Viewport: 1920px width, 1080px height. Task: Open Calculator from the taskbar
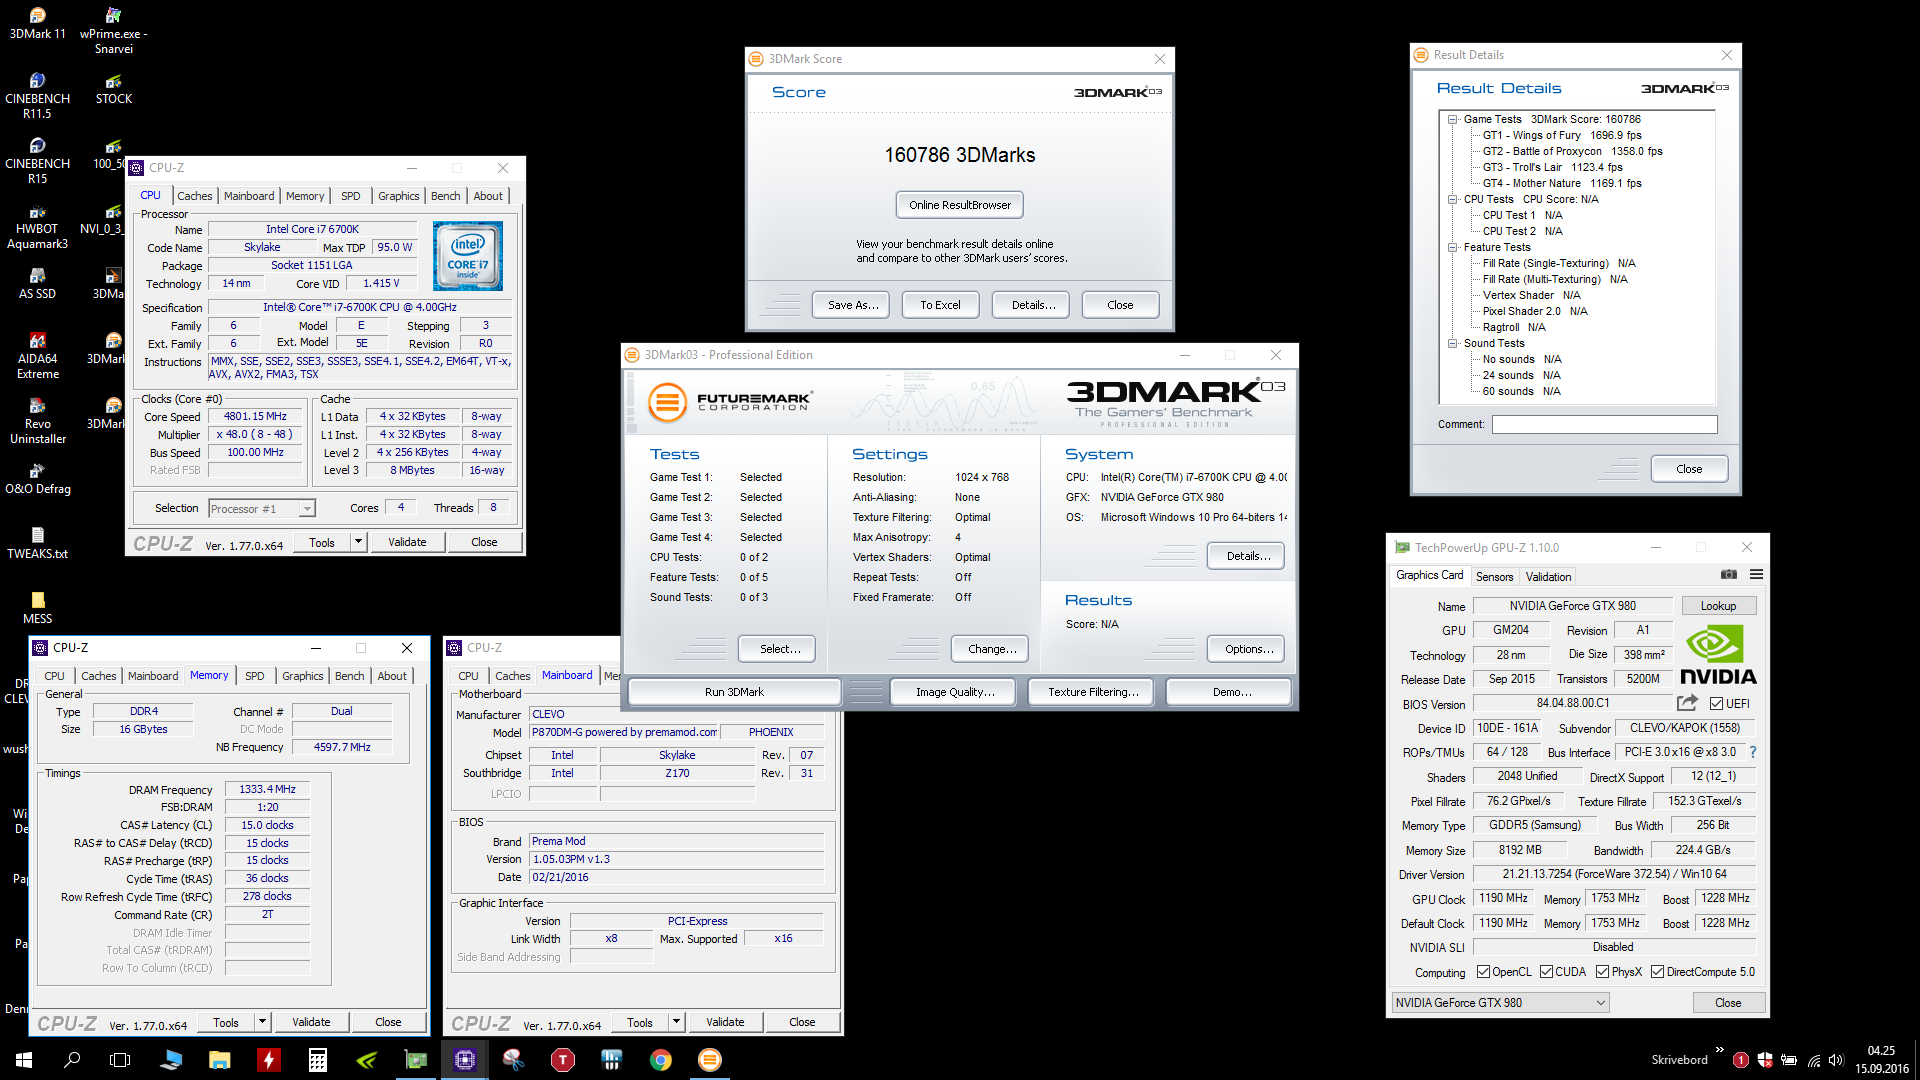(317, 1059)
